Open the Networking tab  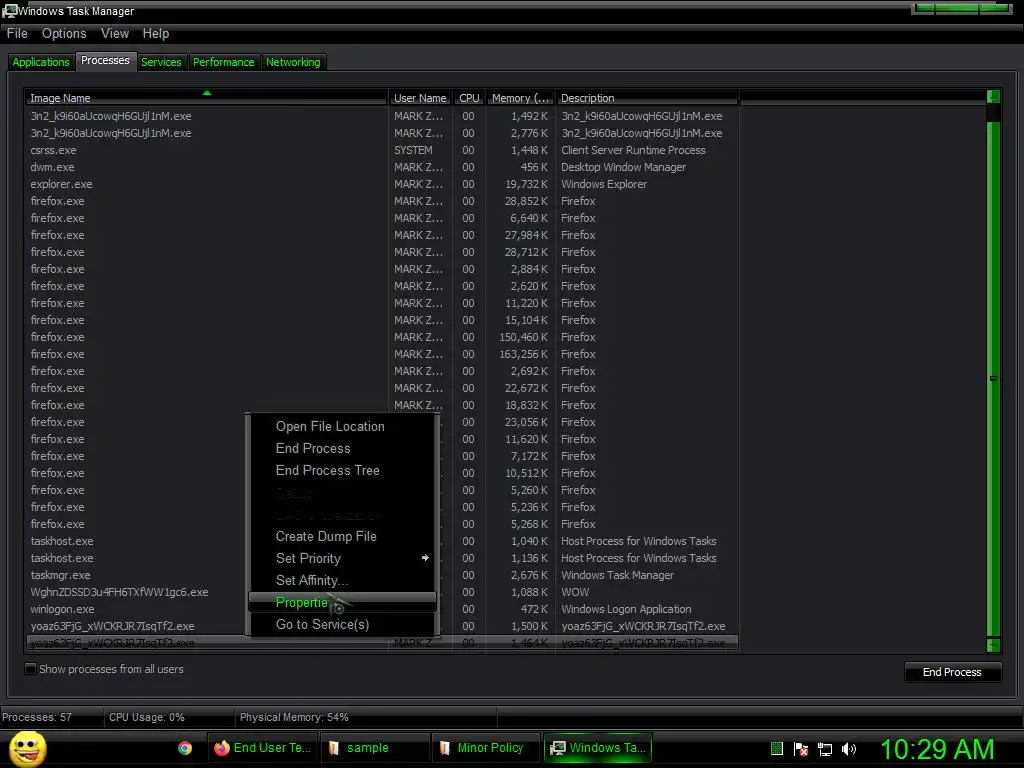[293, 62]
